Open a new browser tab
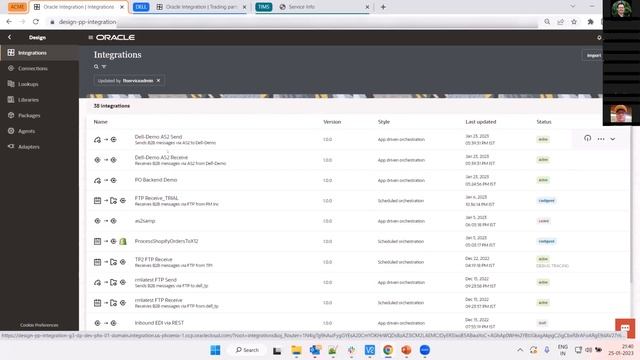This screenshot has height=360, width=640. click(x=383, y=7)
